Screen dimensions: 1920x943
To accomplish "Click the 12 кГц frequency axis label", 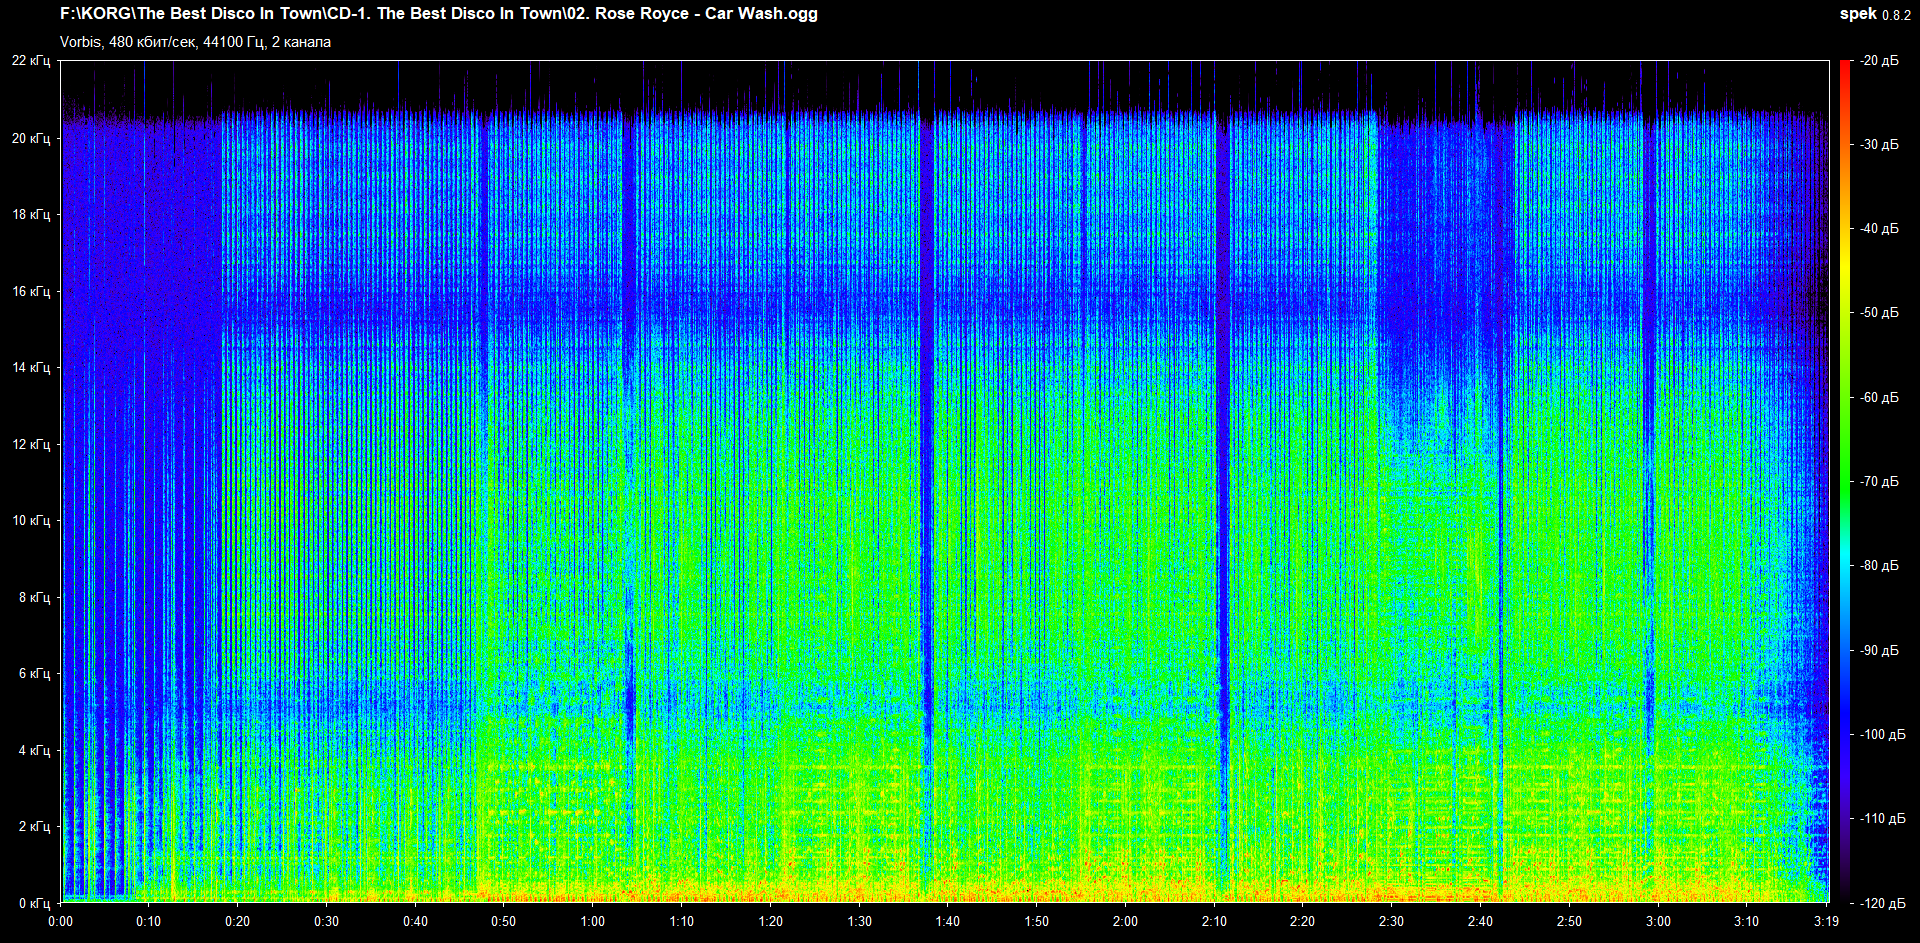I will tap(31, 444).
